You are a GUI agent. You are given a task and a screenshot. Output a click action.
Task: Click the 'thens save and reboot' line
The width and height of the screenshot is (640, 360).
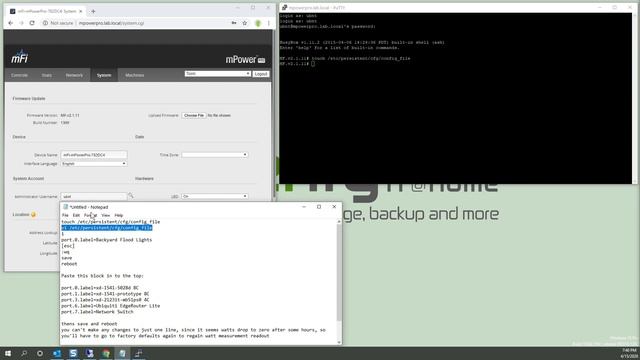[x=89, y=324]
